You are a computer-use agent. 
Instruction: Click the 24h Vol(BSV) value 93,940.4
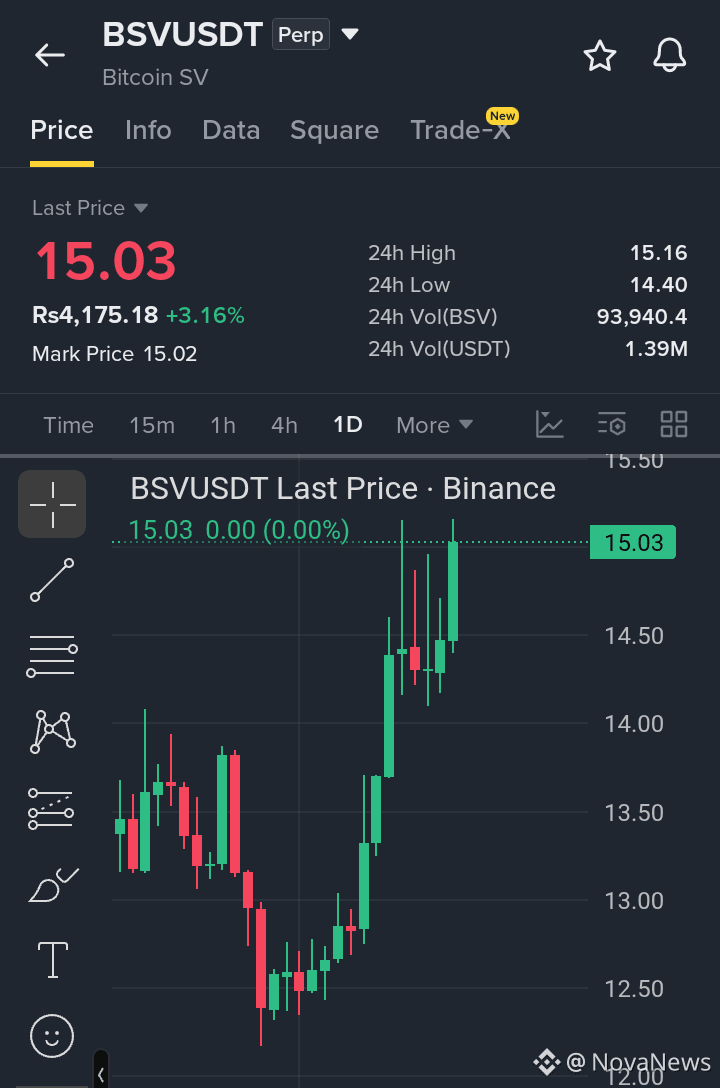pyautogui.click(x=642, y=317)
